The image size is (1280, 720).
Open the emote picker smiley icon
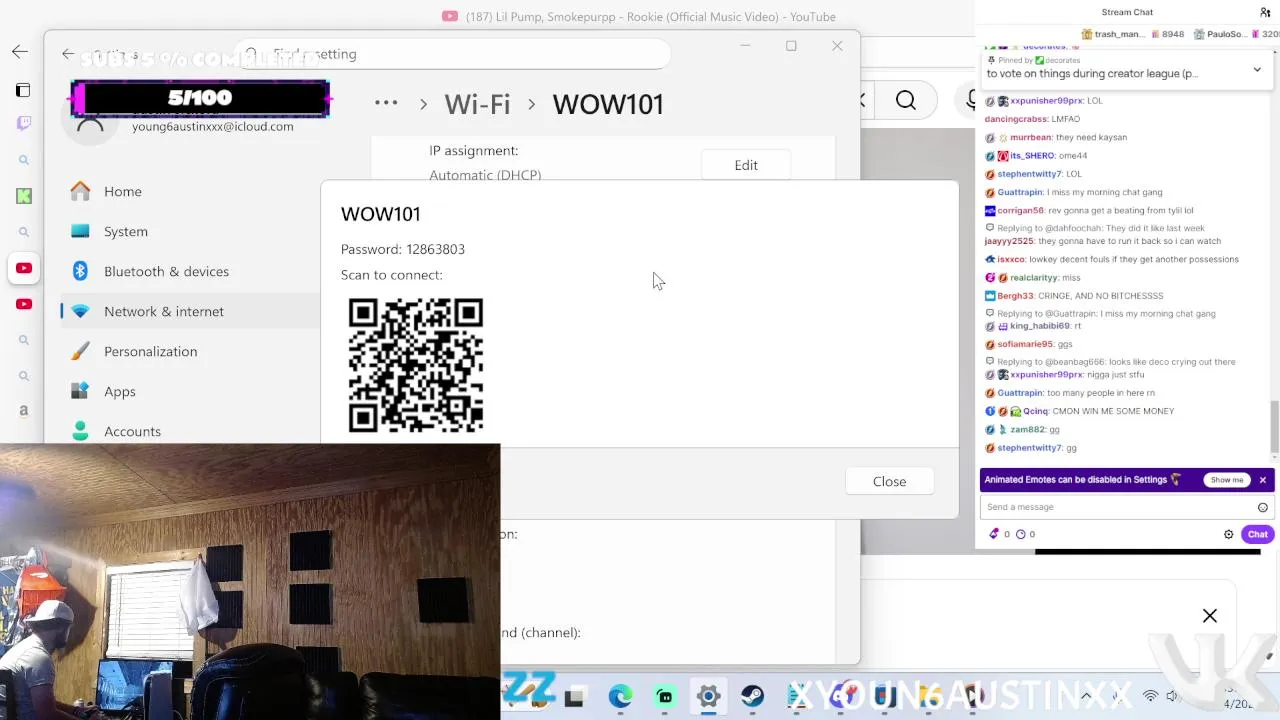coord(1262,507)
